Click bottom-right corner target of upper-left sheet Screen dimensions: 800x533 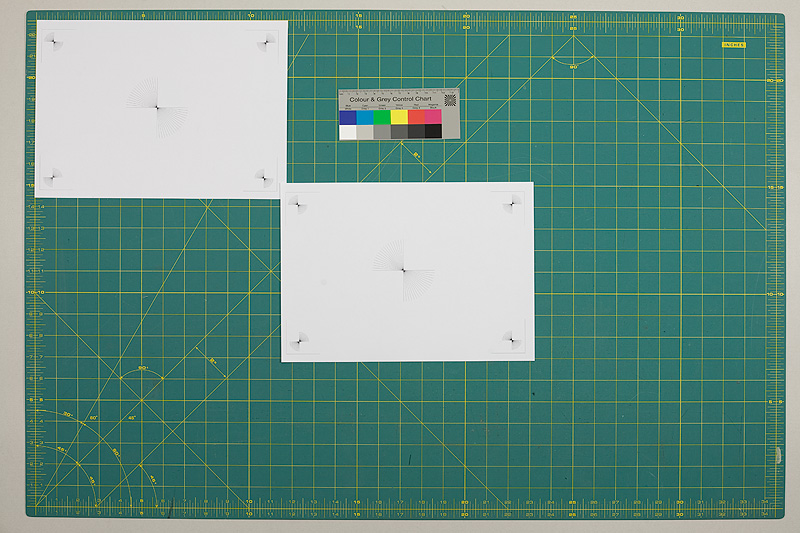tap(264, 178)
